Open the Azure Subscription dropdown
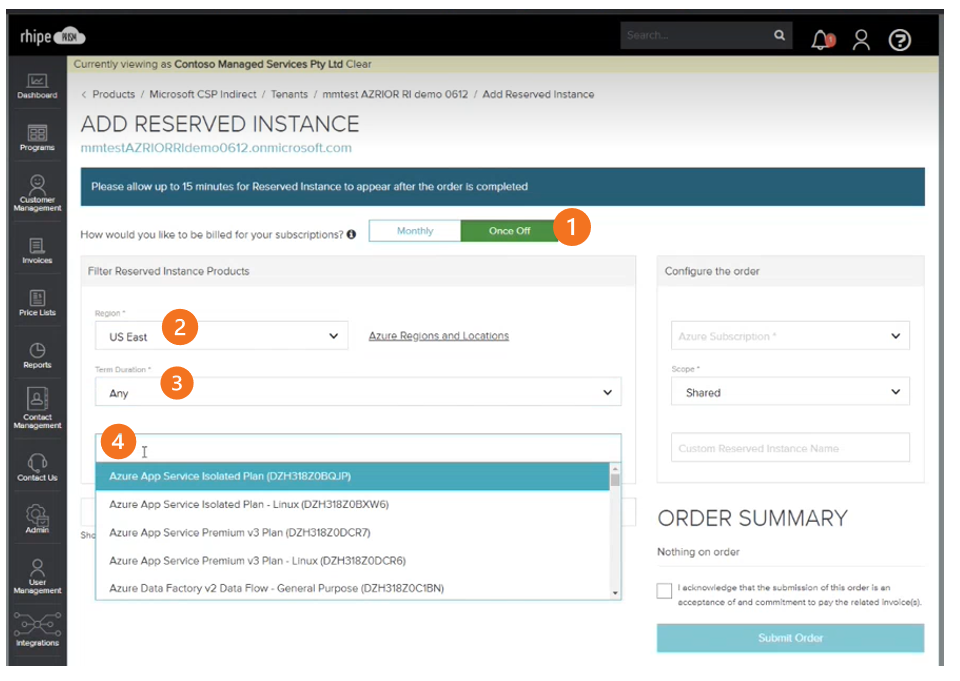 click(x=790, y=336)
